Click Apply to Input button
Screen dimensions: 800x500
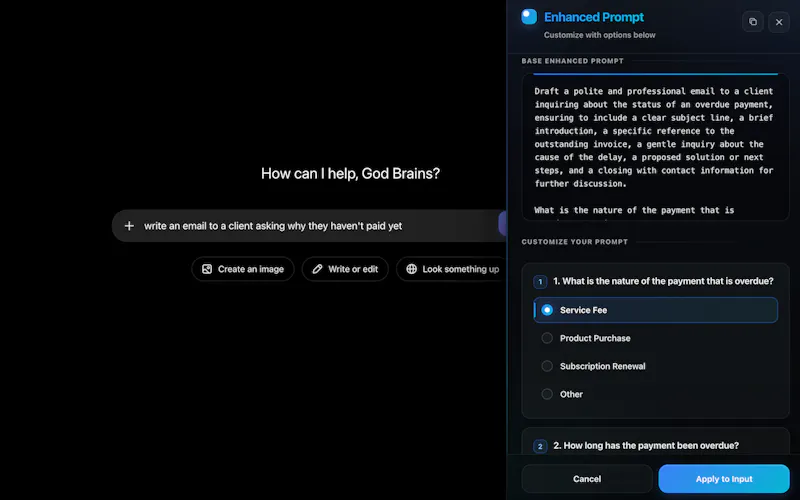pyautogui.click(x=724, y=479)
